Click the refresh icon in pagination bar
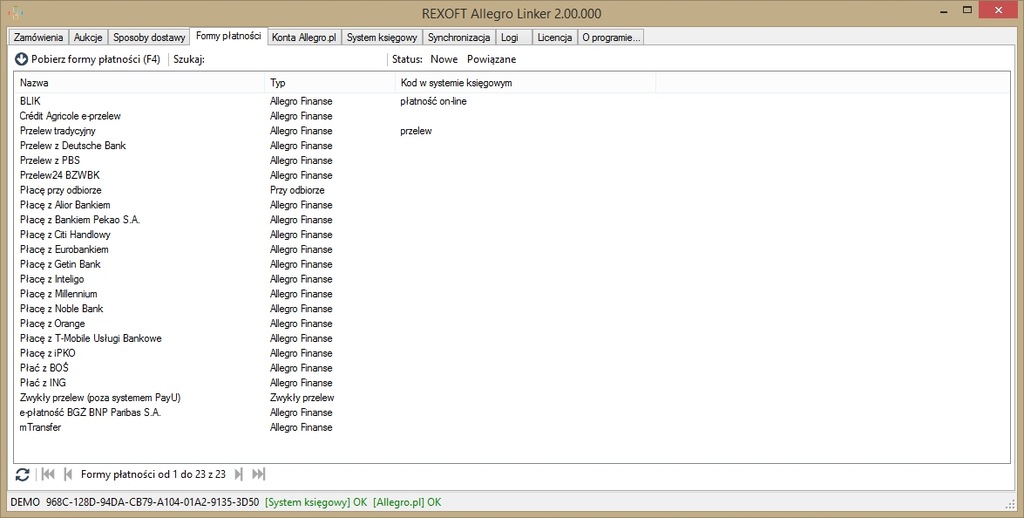Image resolution: width=1024 pixels, height=518 pixels. [22, 475]
